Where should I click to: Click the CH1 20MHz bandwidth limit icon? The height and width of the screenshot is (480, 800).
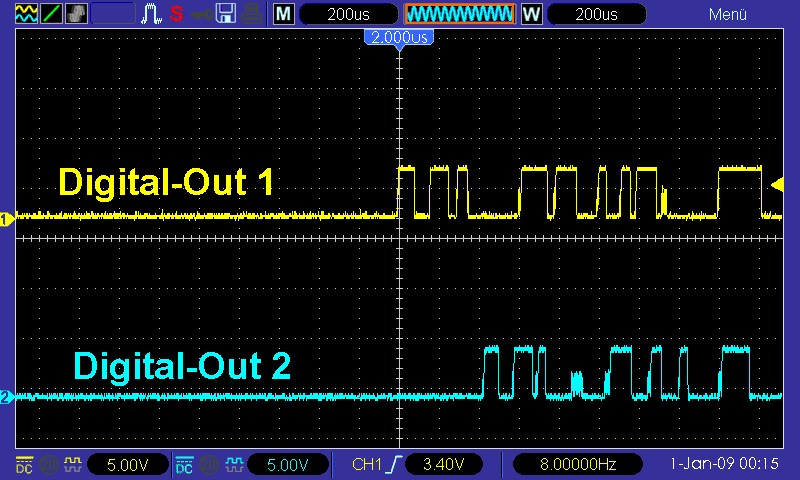tap(49, 465)
